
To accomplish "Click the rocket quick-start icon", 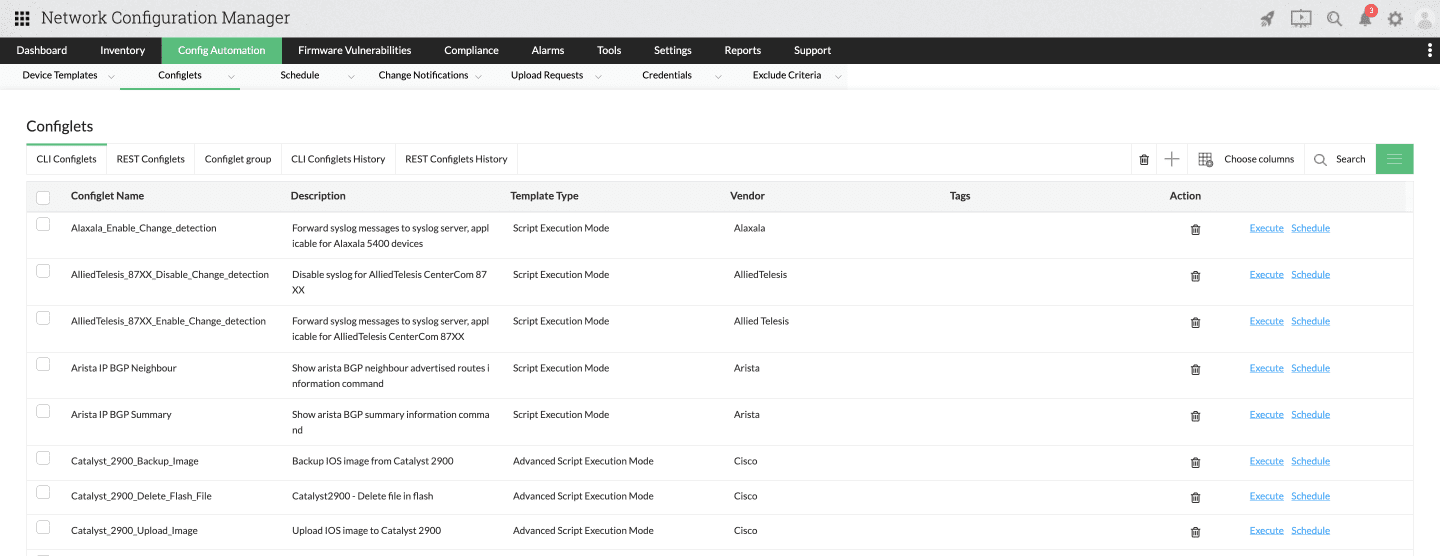I will (x=1267, y=18).
